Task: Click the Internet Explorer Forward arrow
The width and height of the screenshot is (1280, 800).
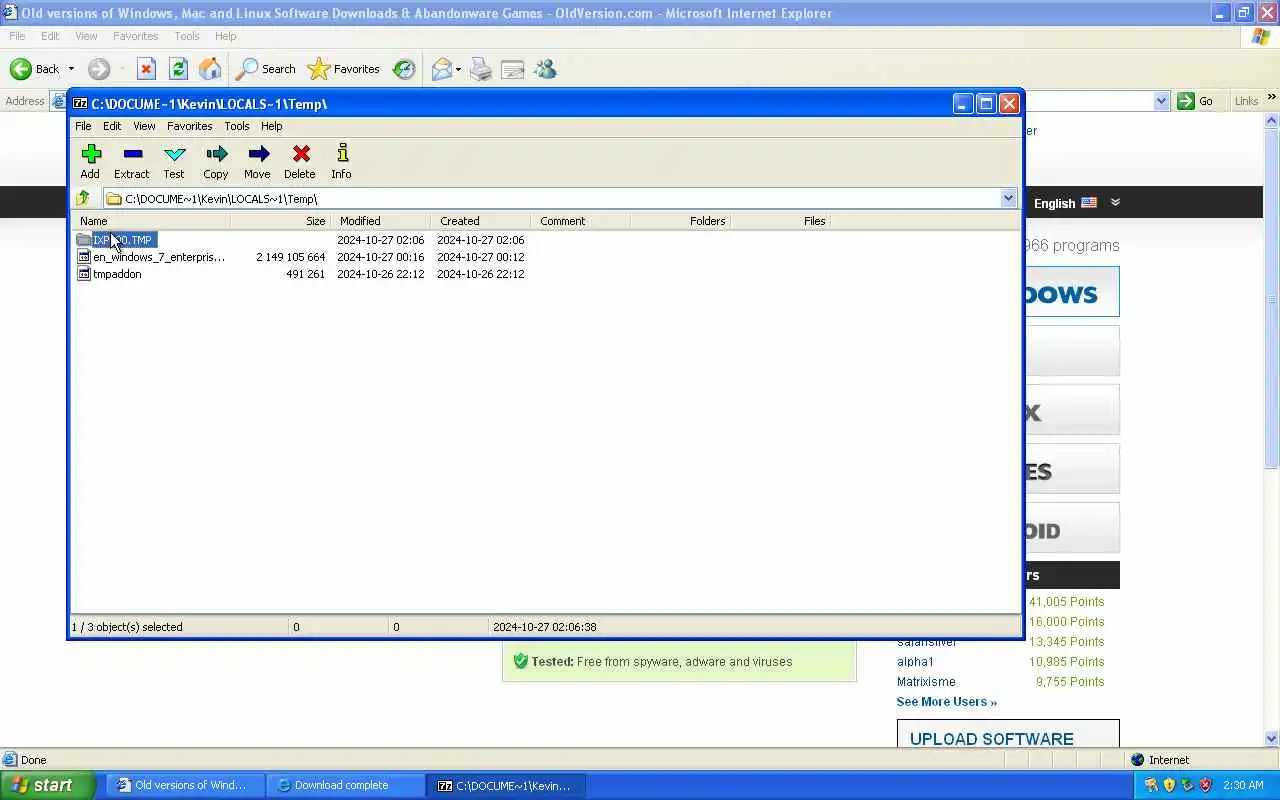Action: [x=98, y=69]
